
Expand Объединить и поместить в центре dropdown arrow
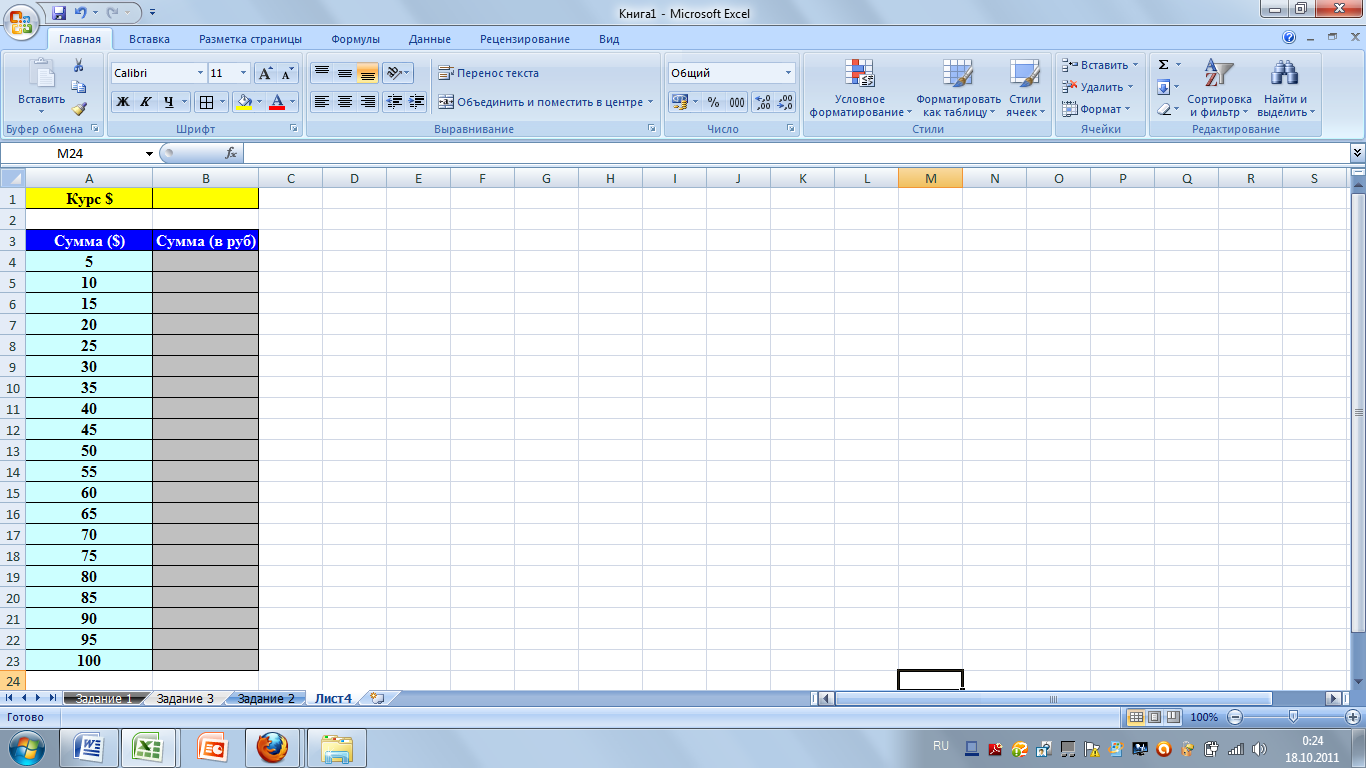tap(650, 102)
